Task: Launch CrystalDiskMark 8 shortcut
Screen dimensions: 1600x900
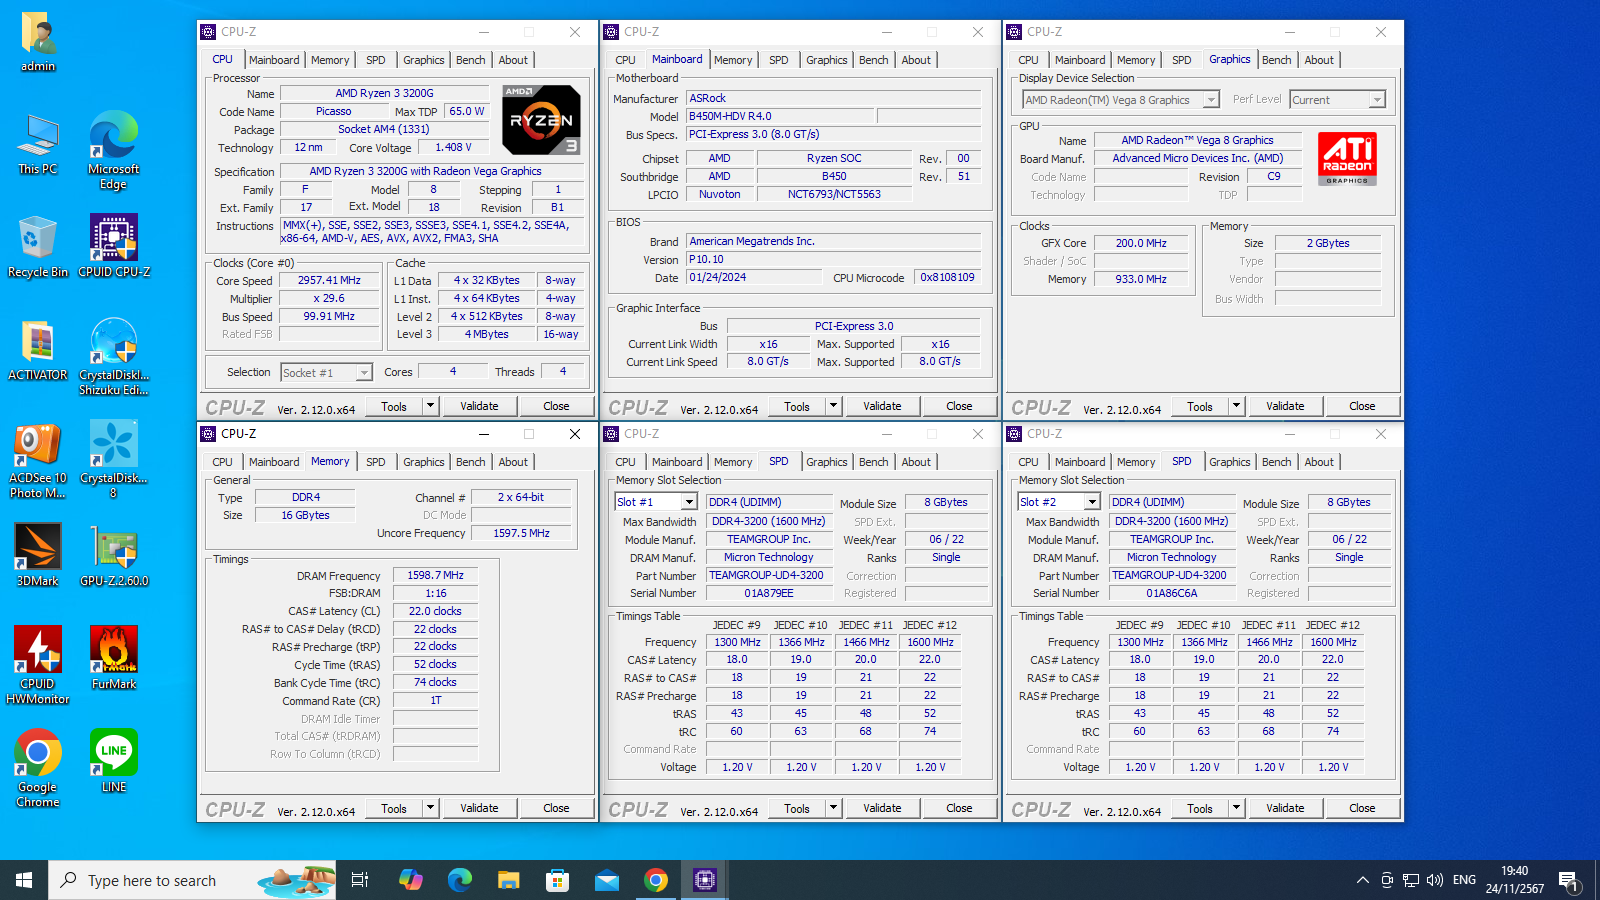Action: coord(114,460)
